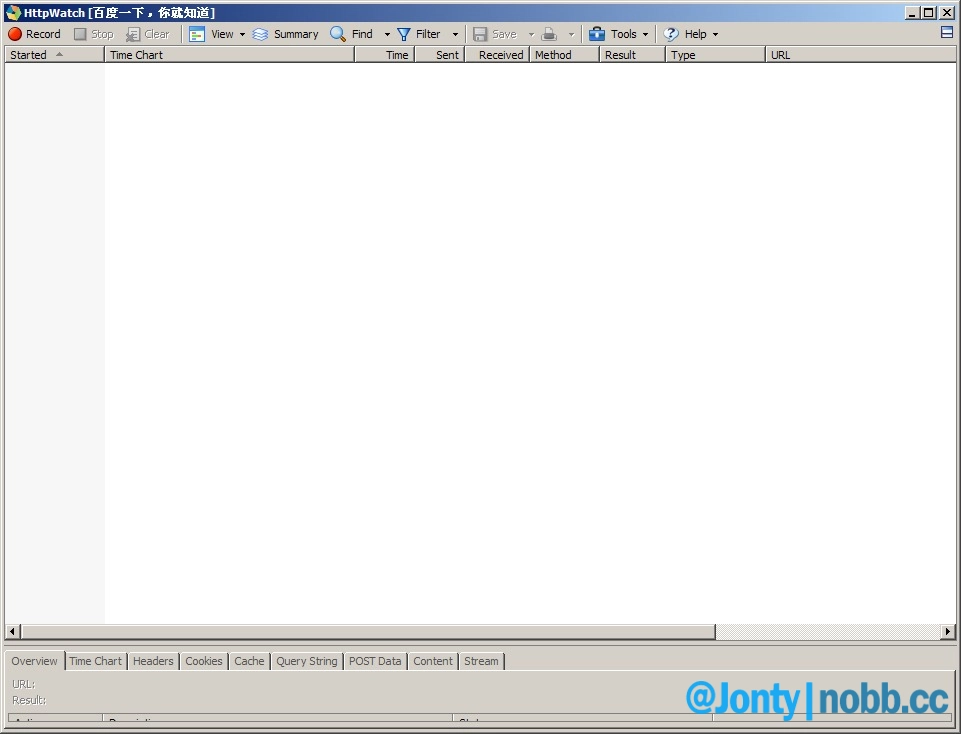
Task: Click the Tools toolbox icon
Action: coord(597,34)
